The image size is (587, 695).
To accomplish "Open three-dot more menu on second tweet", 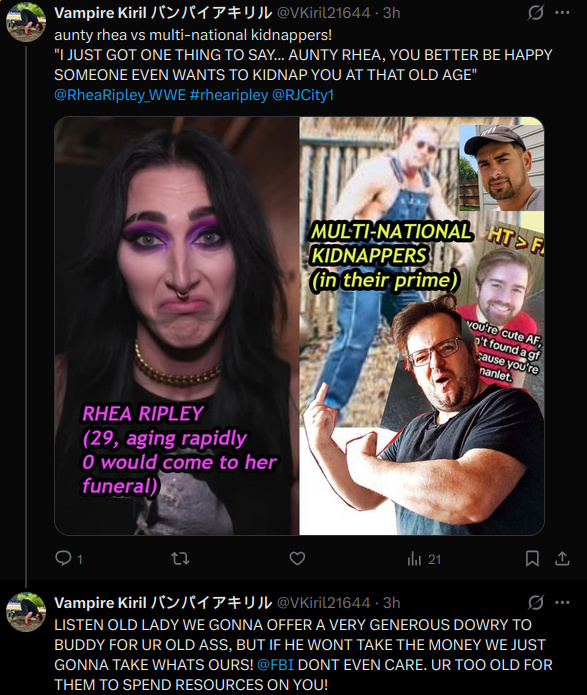I will coord(562,602).
